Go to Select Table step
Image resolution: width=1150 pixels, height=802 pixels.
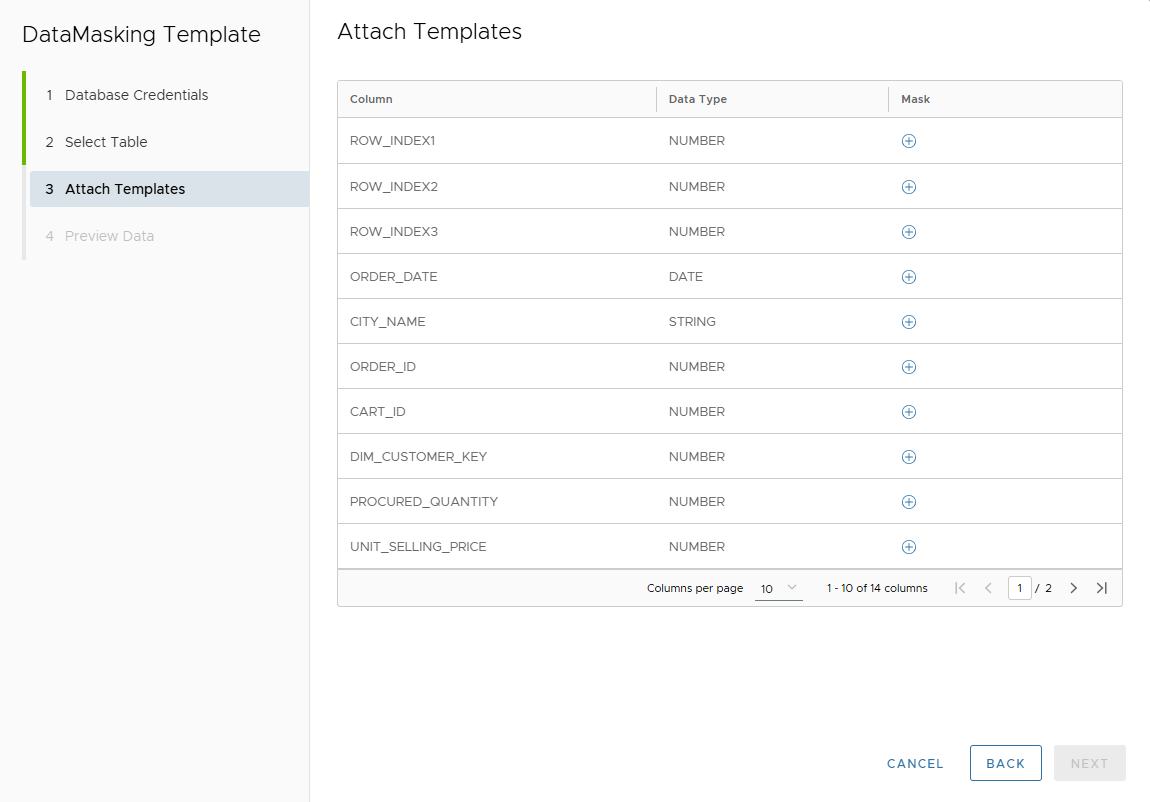pyautogui.click(x=106, y=142)
